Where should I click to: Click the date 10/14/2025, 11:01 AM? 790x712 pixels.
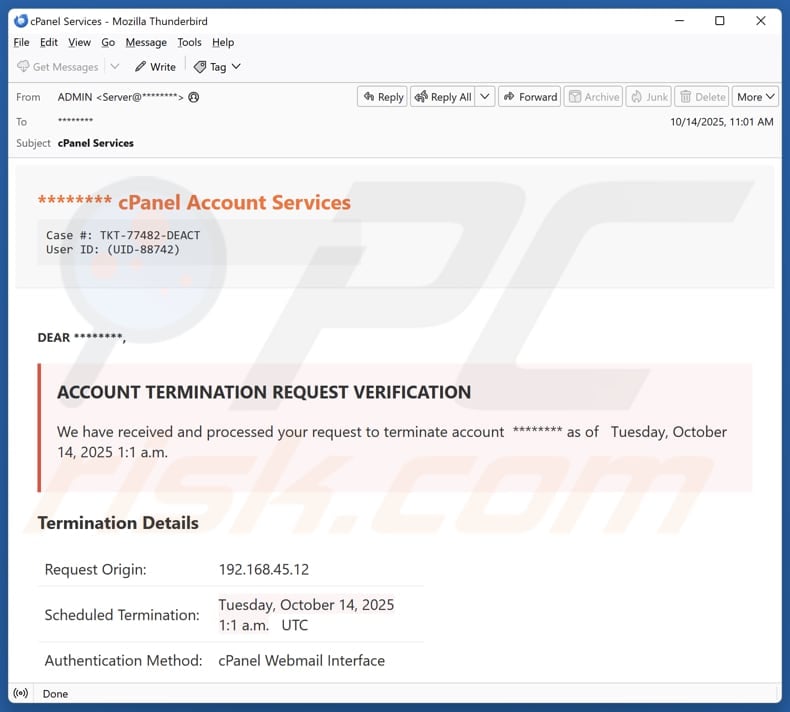point(721,122)
